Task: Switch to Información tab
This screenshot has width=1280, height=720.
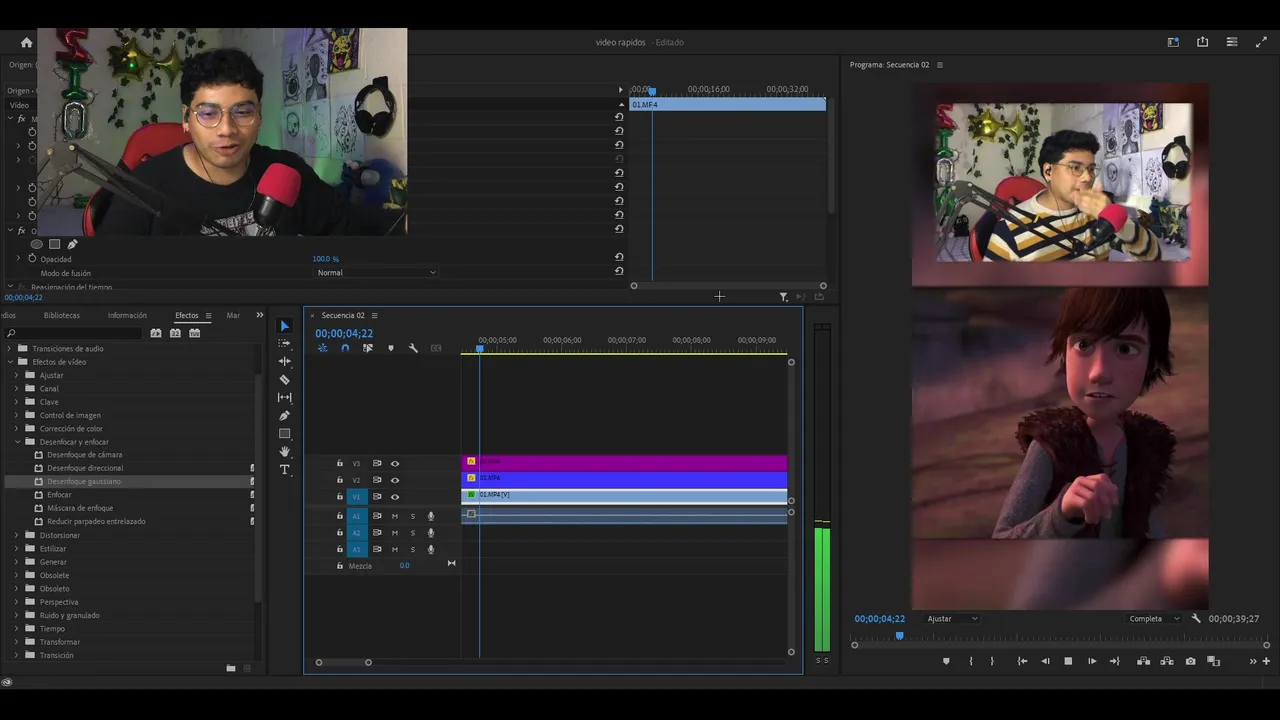Action: click(x=127, y=315)
